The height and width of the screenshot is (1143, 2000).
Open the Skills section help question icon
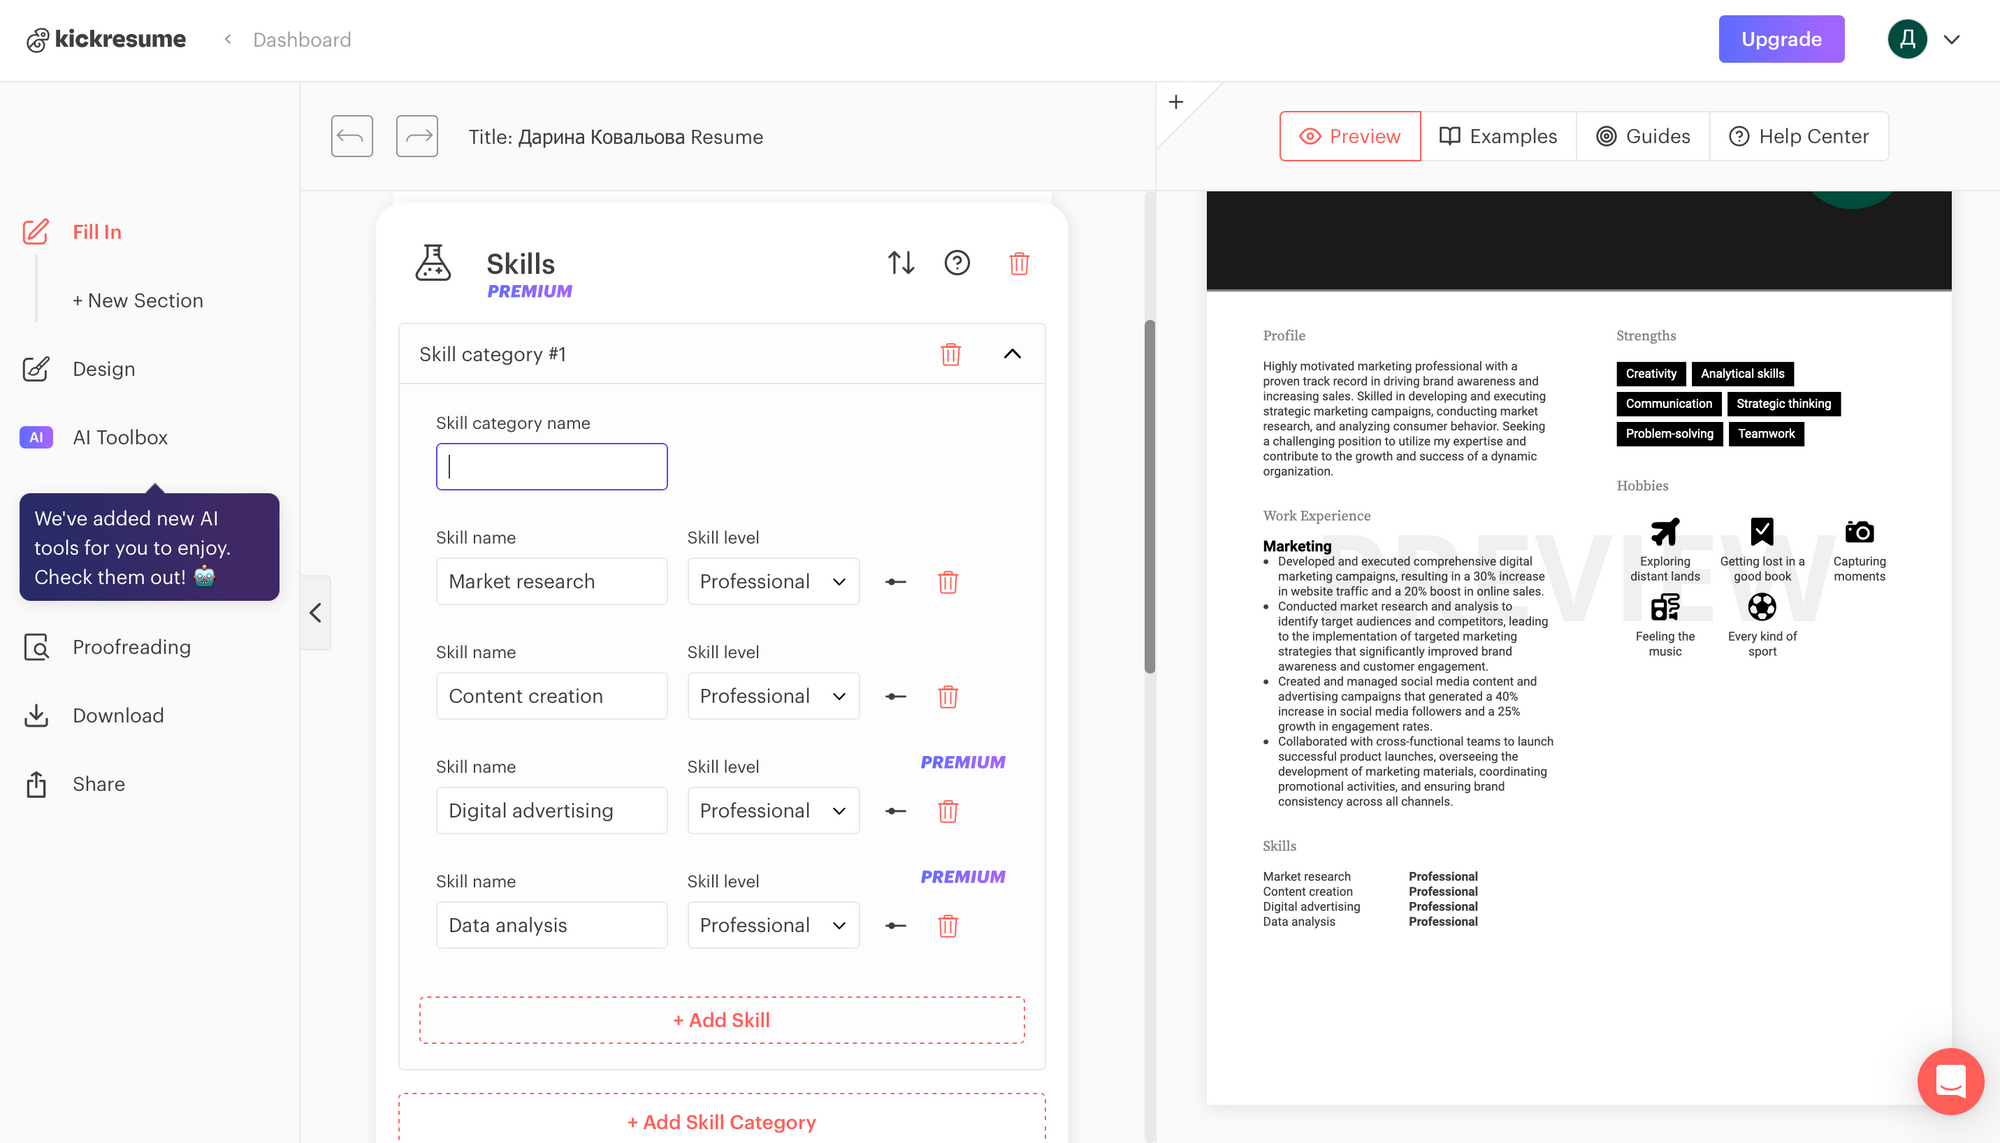957,263
